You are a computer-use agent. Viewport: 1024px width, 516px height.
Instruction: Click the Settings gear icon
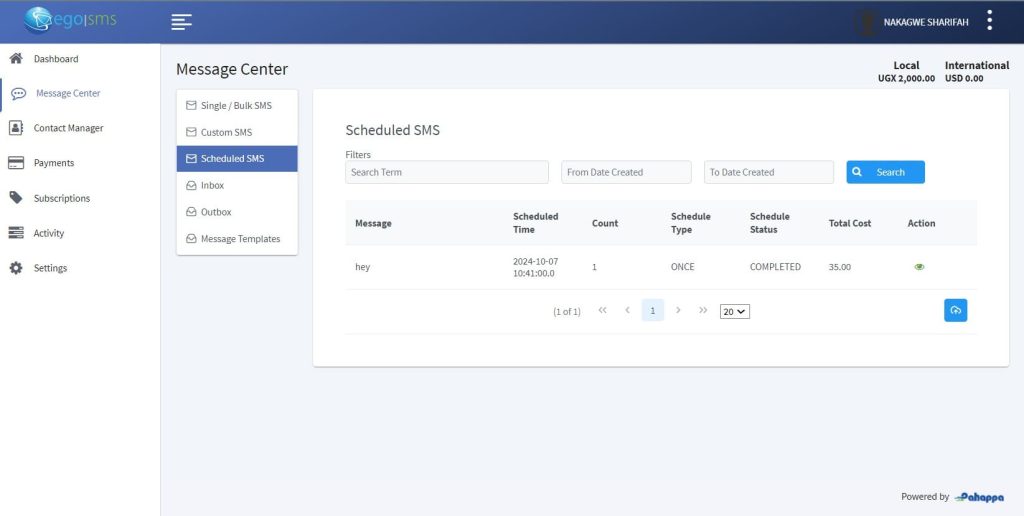(x=16, y=268)
